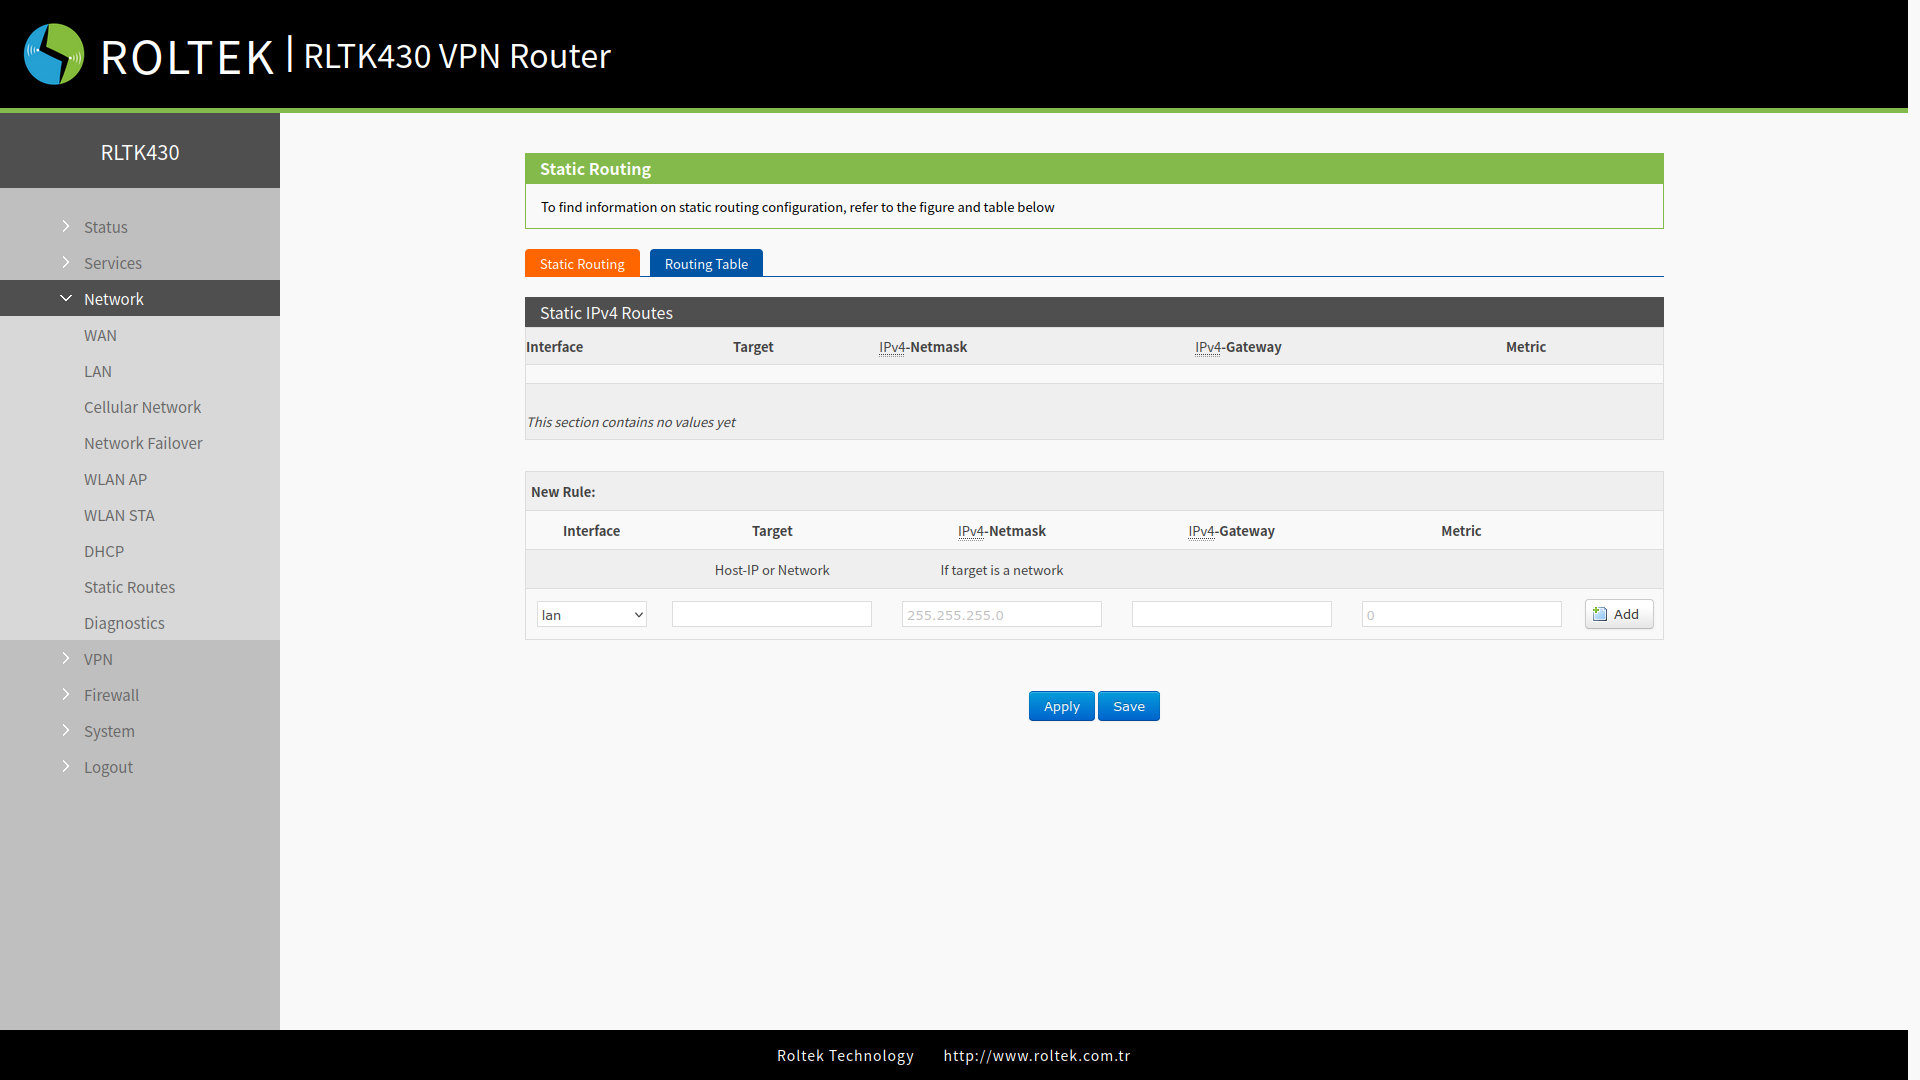The height and width of the screenshot is (1080, 1920).
Task: Click the Metric header in New Rule table
Action: (1461, 531)
